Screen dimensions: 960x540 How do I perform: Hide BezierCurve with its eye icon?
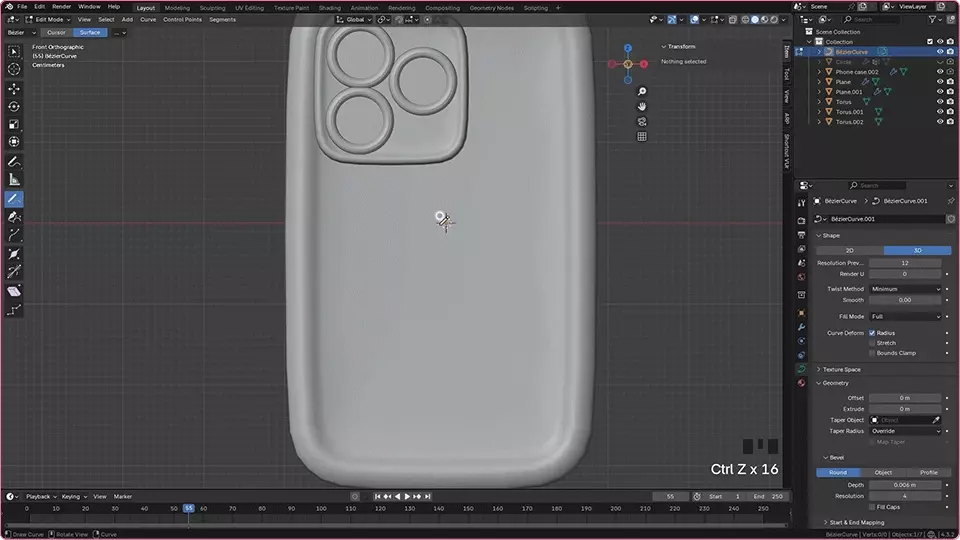coord(940,52)
